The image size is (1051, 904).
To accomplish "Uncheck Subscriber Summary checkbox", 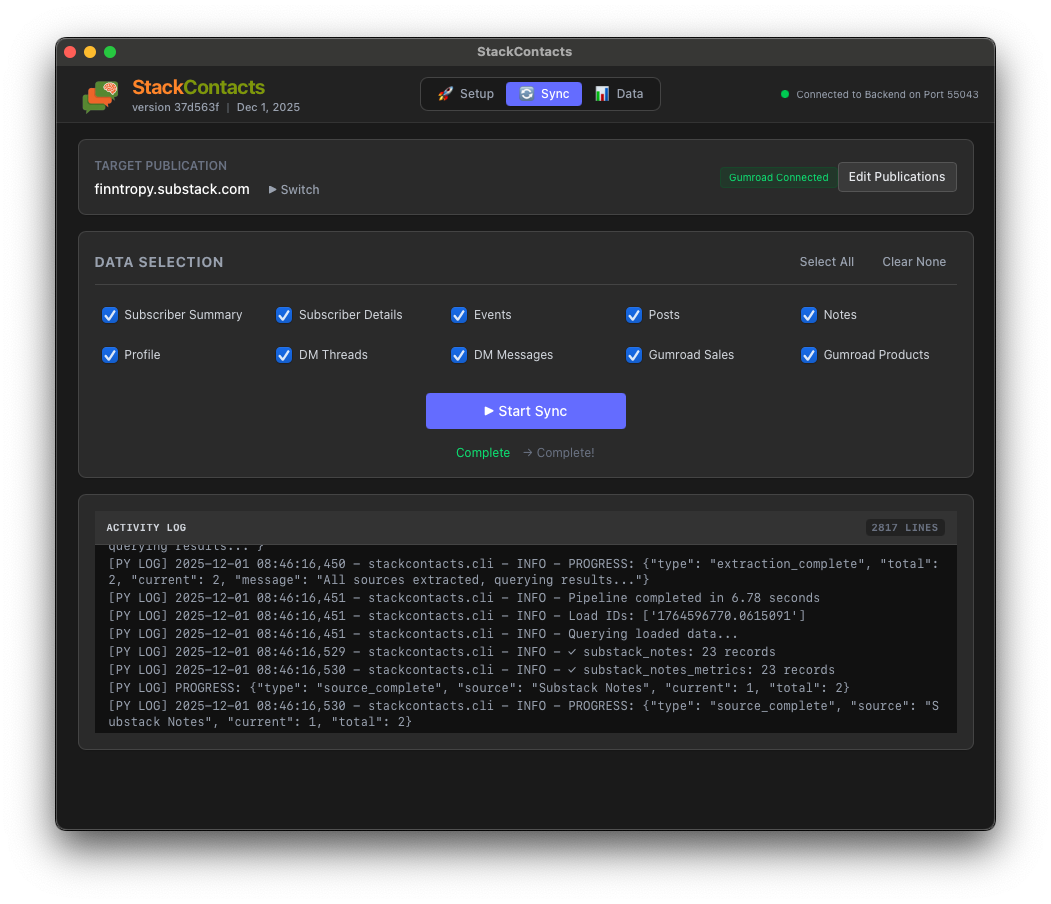I will coord(110,315).
